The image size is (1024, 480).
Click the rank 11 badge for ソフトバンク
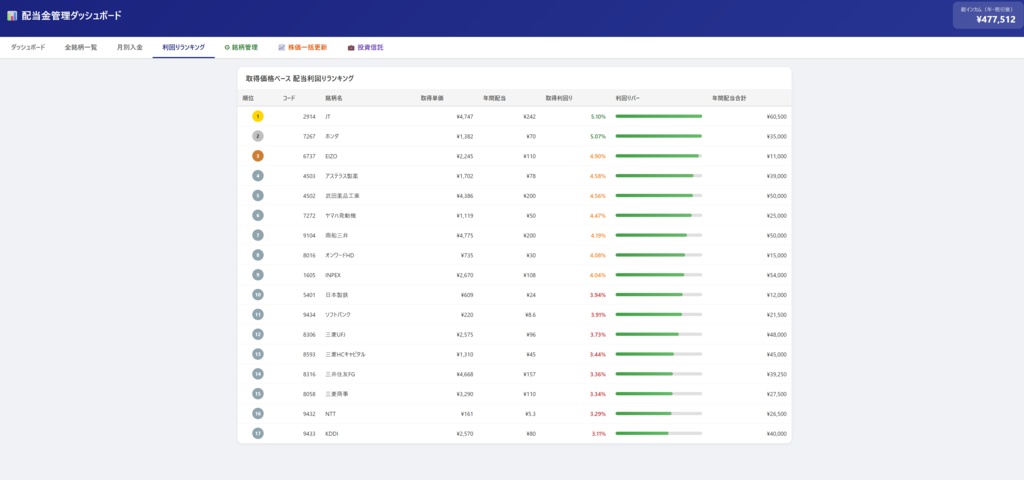258,314
